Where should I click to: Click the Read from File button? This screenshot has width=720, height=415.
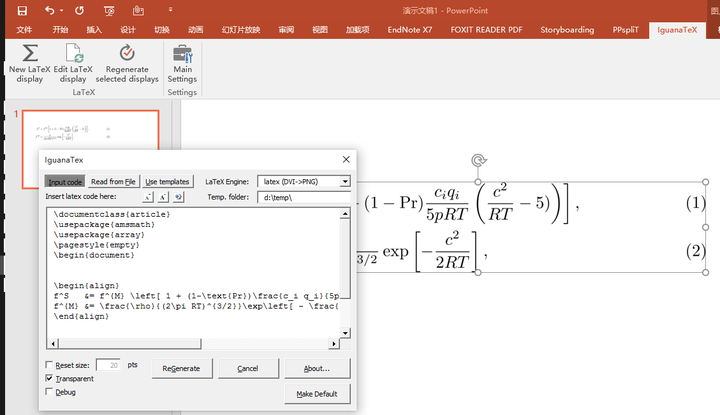tap(113, 182)
